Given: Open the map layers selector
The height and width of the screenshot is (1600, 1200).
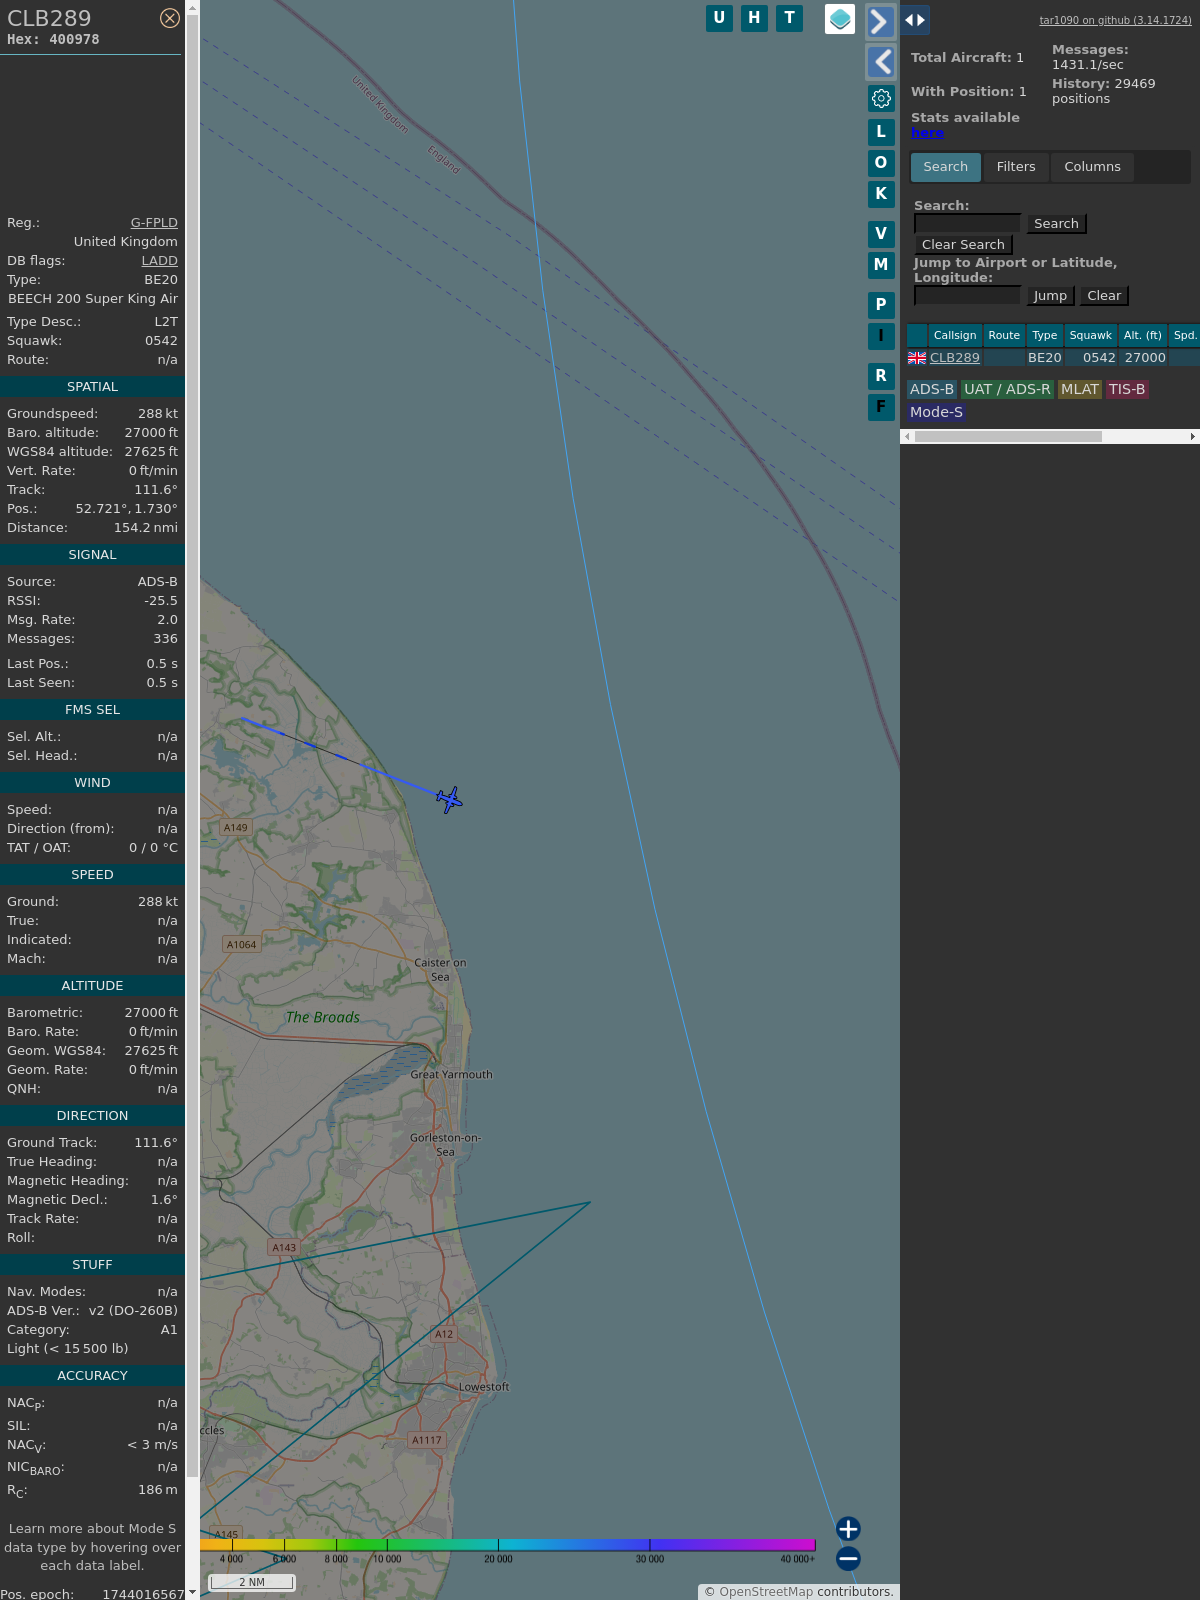Looking at the screenshot, I should pos(840,19).
